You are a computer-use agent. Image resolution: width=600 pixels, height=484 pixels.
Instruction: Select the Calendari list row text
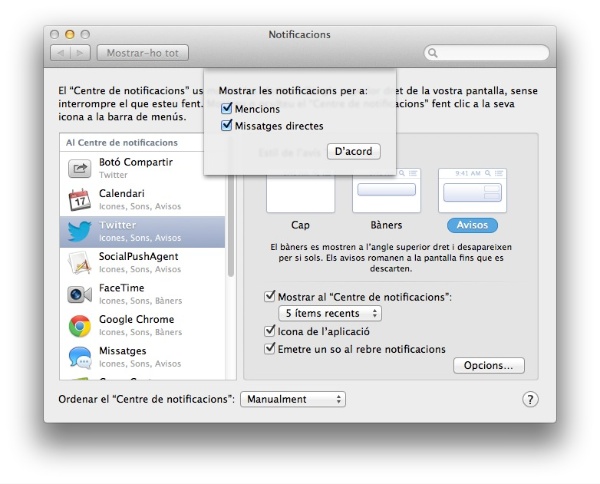pos(140,199)
